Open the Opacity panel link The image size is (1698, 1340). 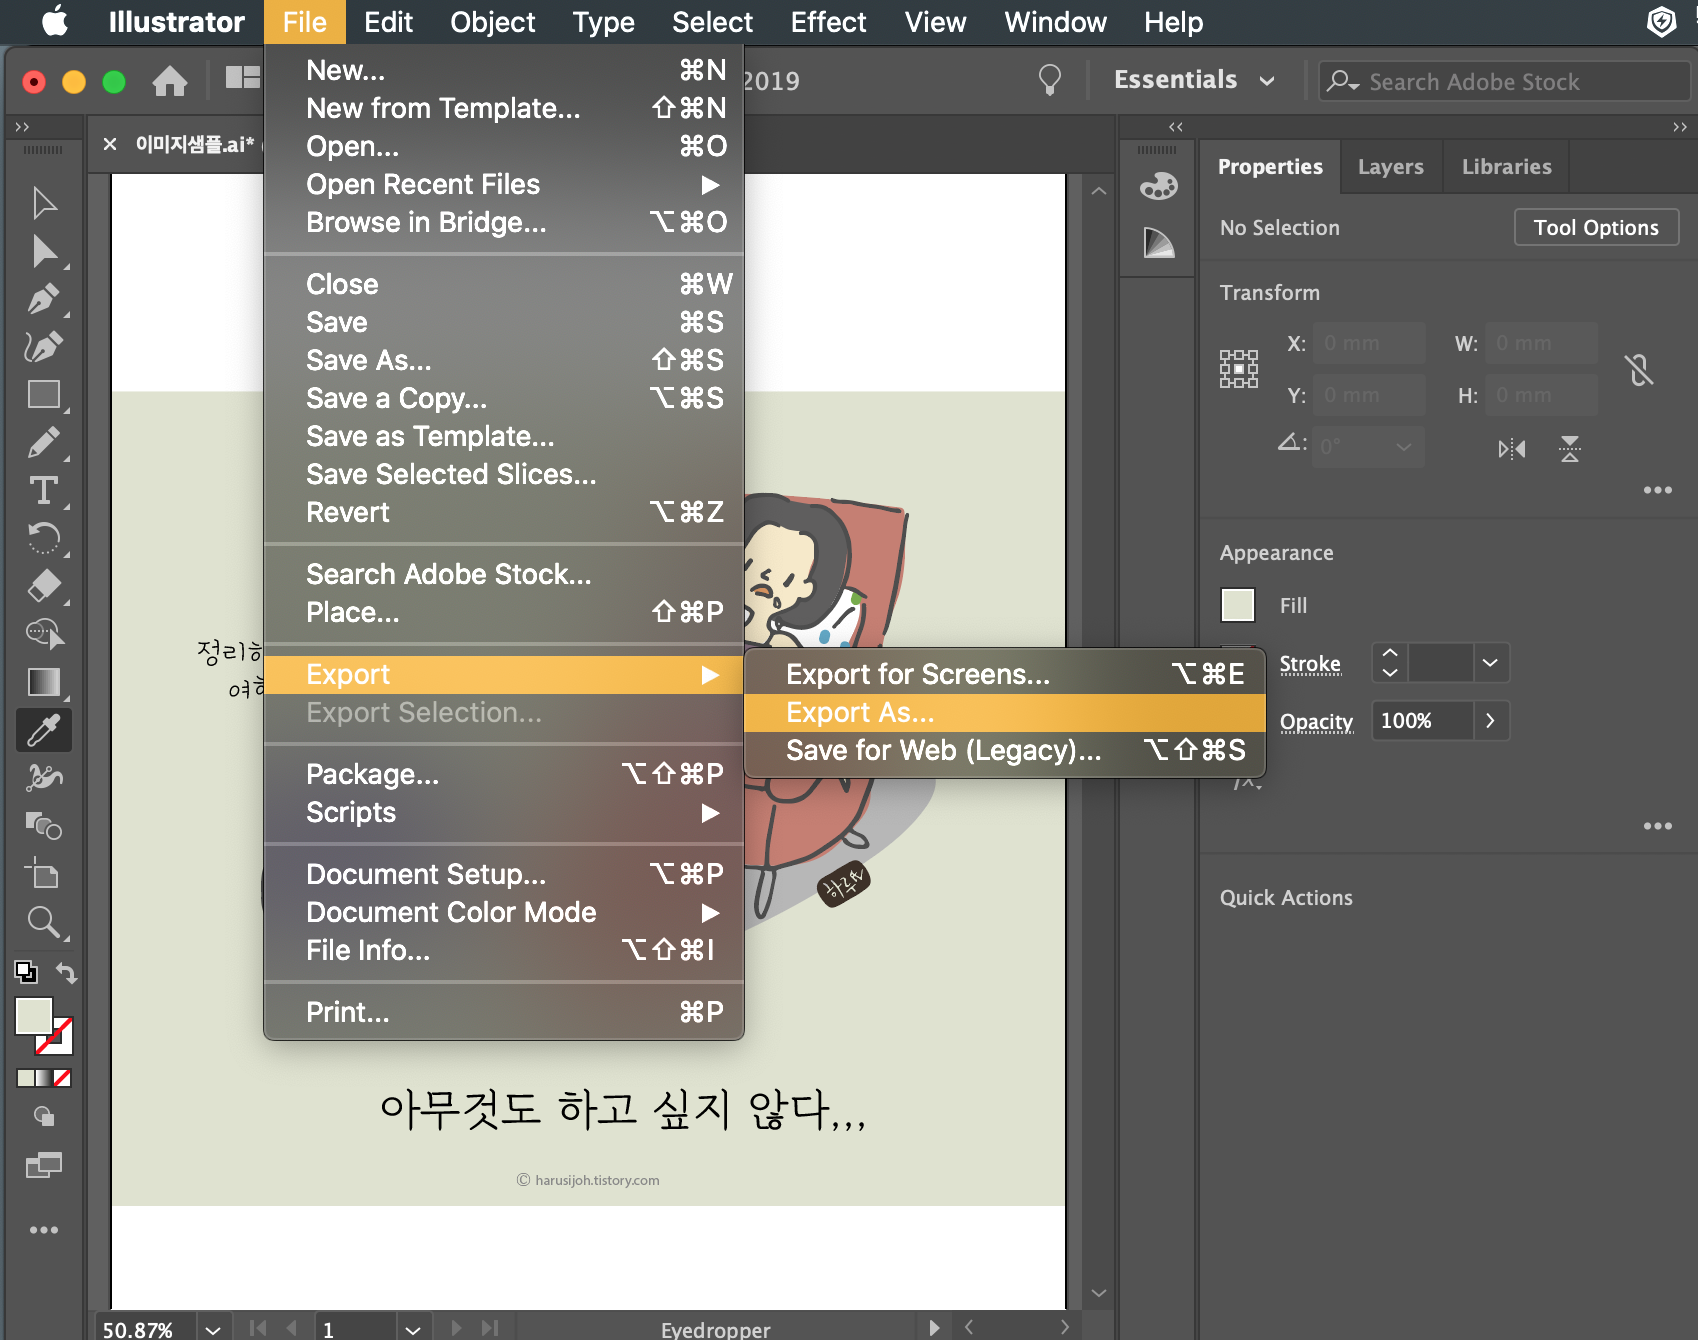(x=1316, y=722)
